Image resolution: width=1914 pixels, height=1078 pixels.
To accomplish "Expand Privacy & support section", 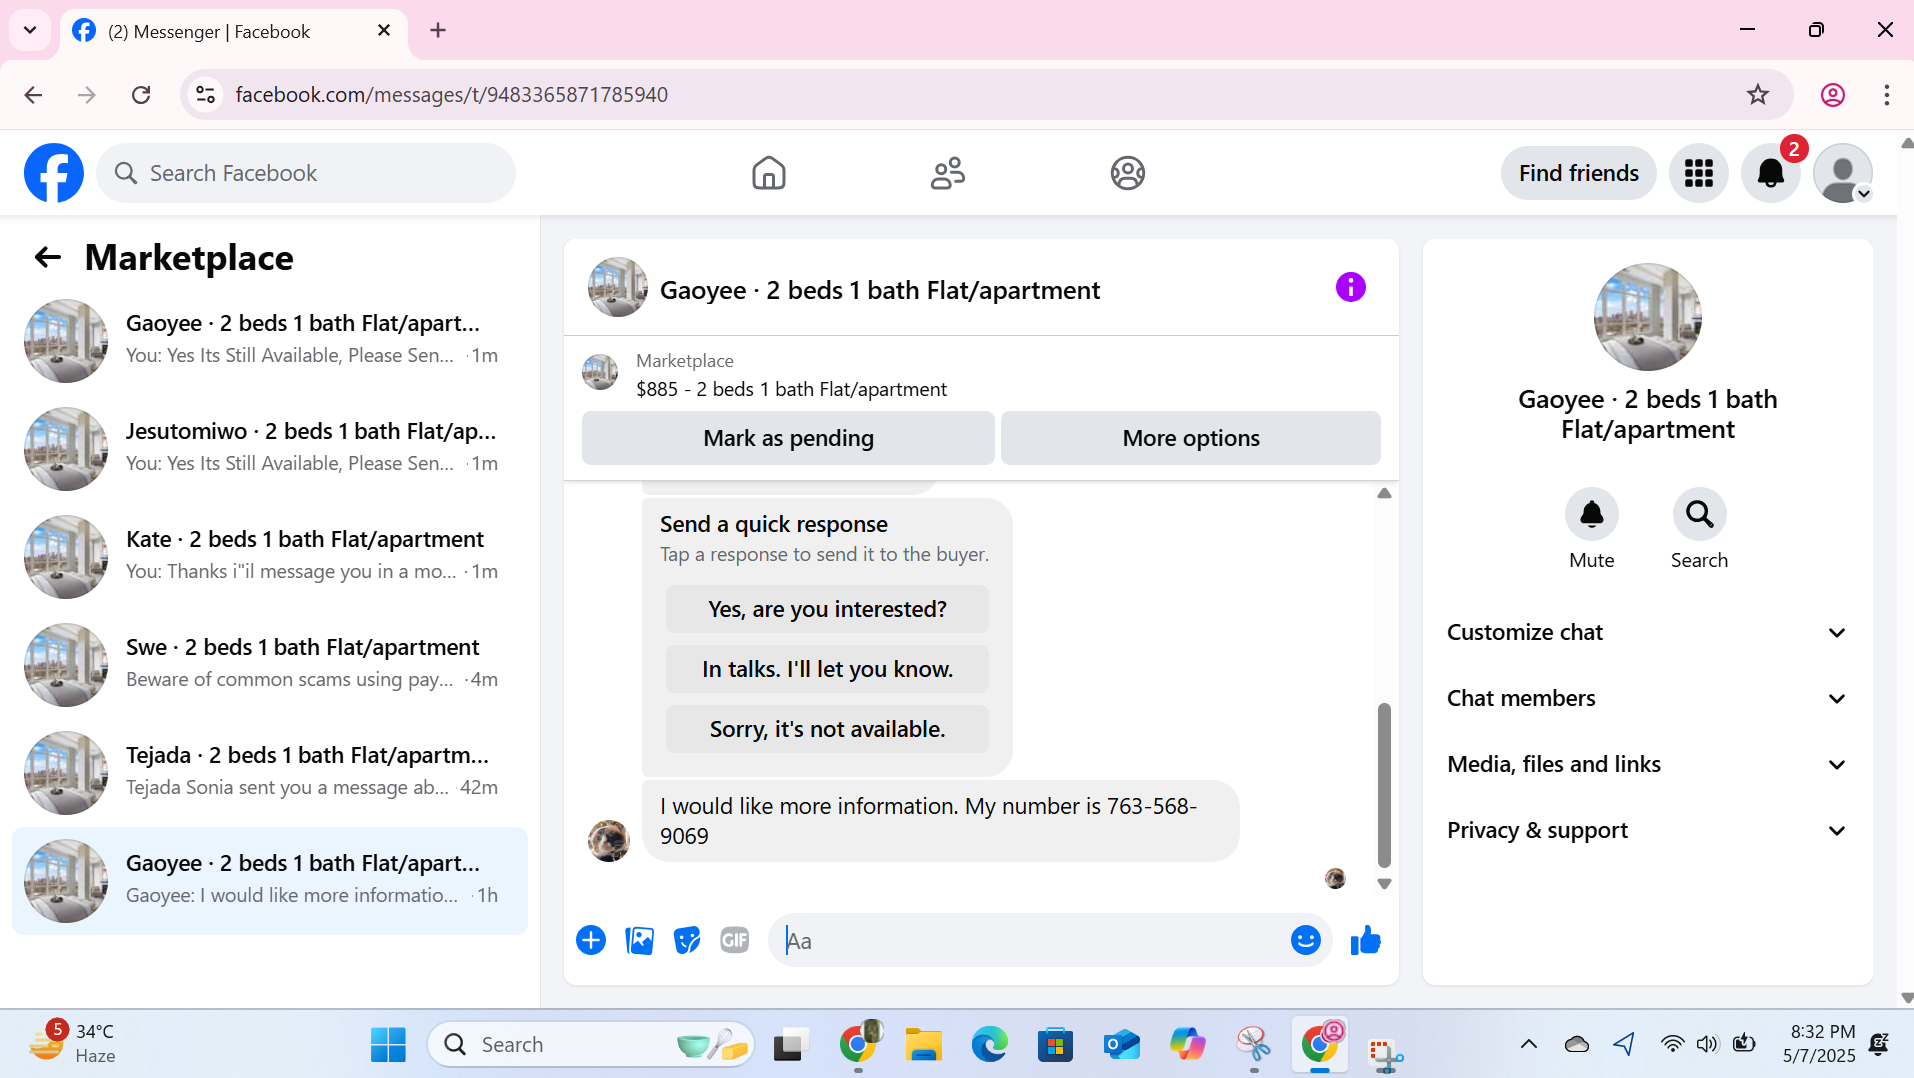I will [x=1647, y=830].
